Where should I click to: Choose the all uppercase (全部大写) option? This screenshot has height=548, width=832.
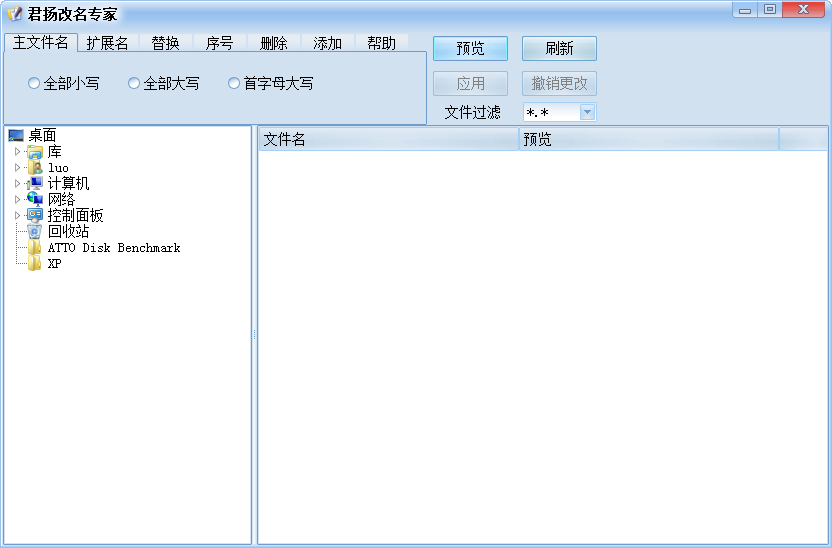[134, 84]
